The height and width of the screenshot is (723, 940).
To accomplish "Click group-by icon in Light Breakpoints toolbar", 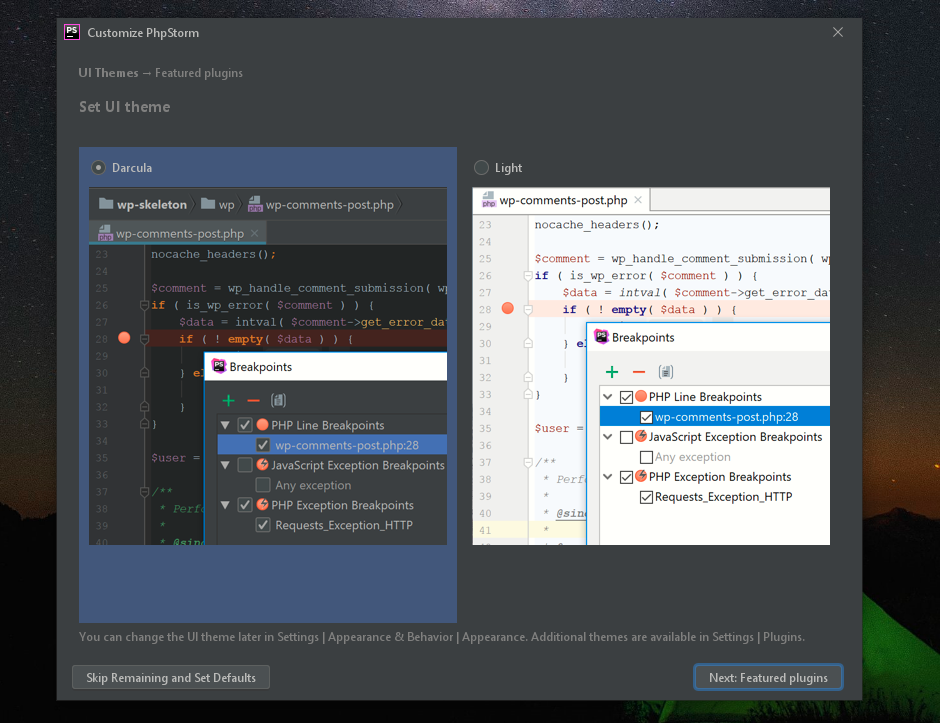I will point(665,372).
